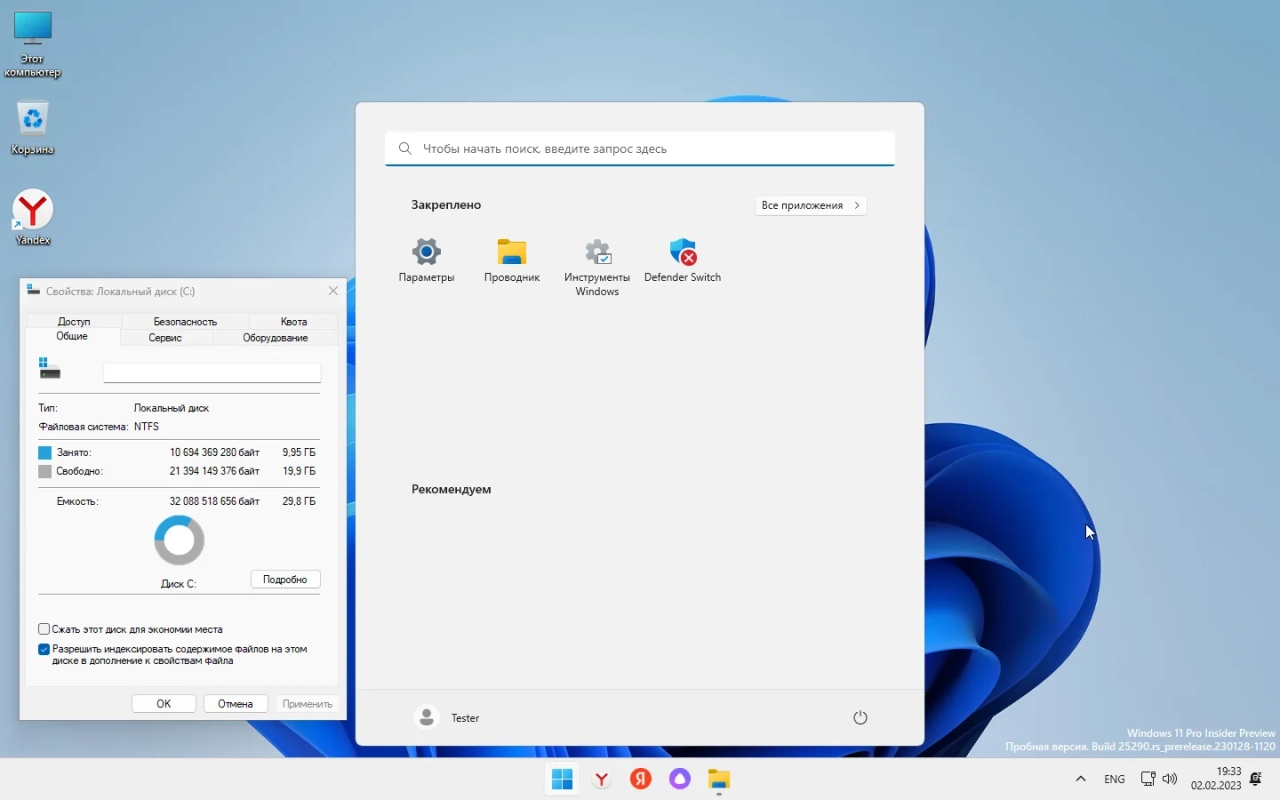Viewport: 1280px width, 800px height.
Task: Open the Defender Switch shield icon
Action: (683, 252)
